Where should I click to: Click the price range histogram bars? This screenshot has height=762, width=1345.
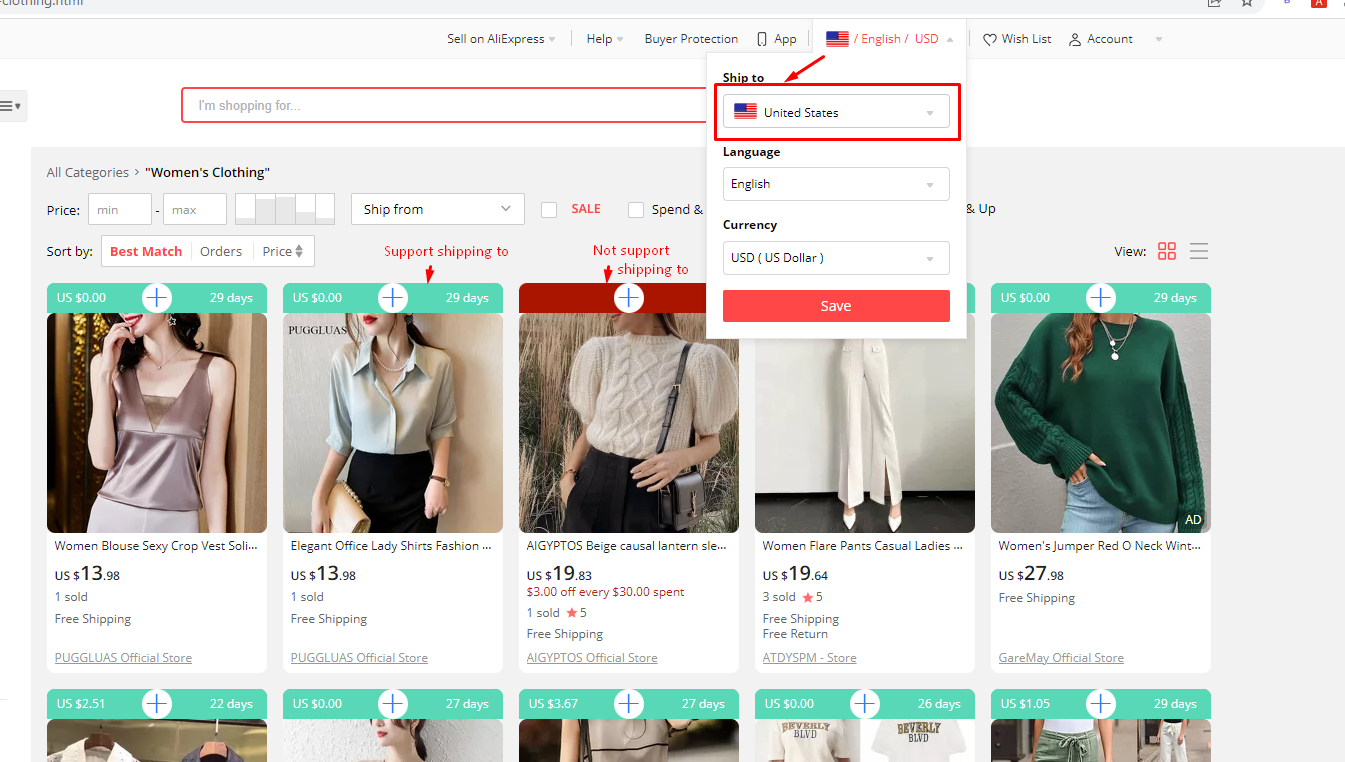click(285, 209)
